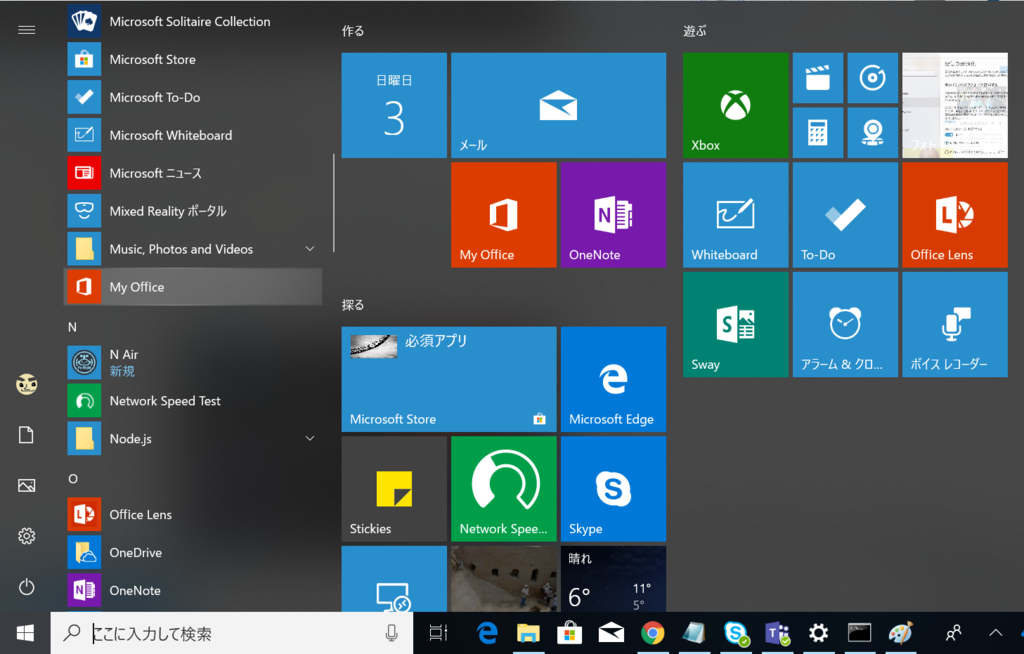This screenshot has height=654, width=1024.
Task: Open the My Office tile
Action: point(504,215)
